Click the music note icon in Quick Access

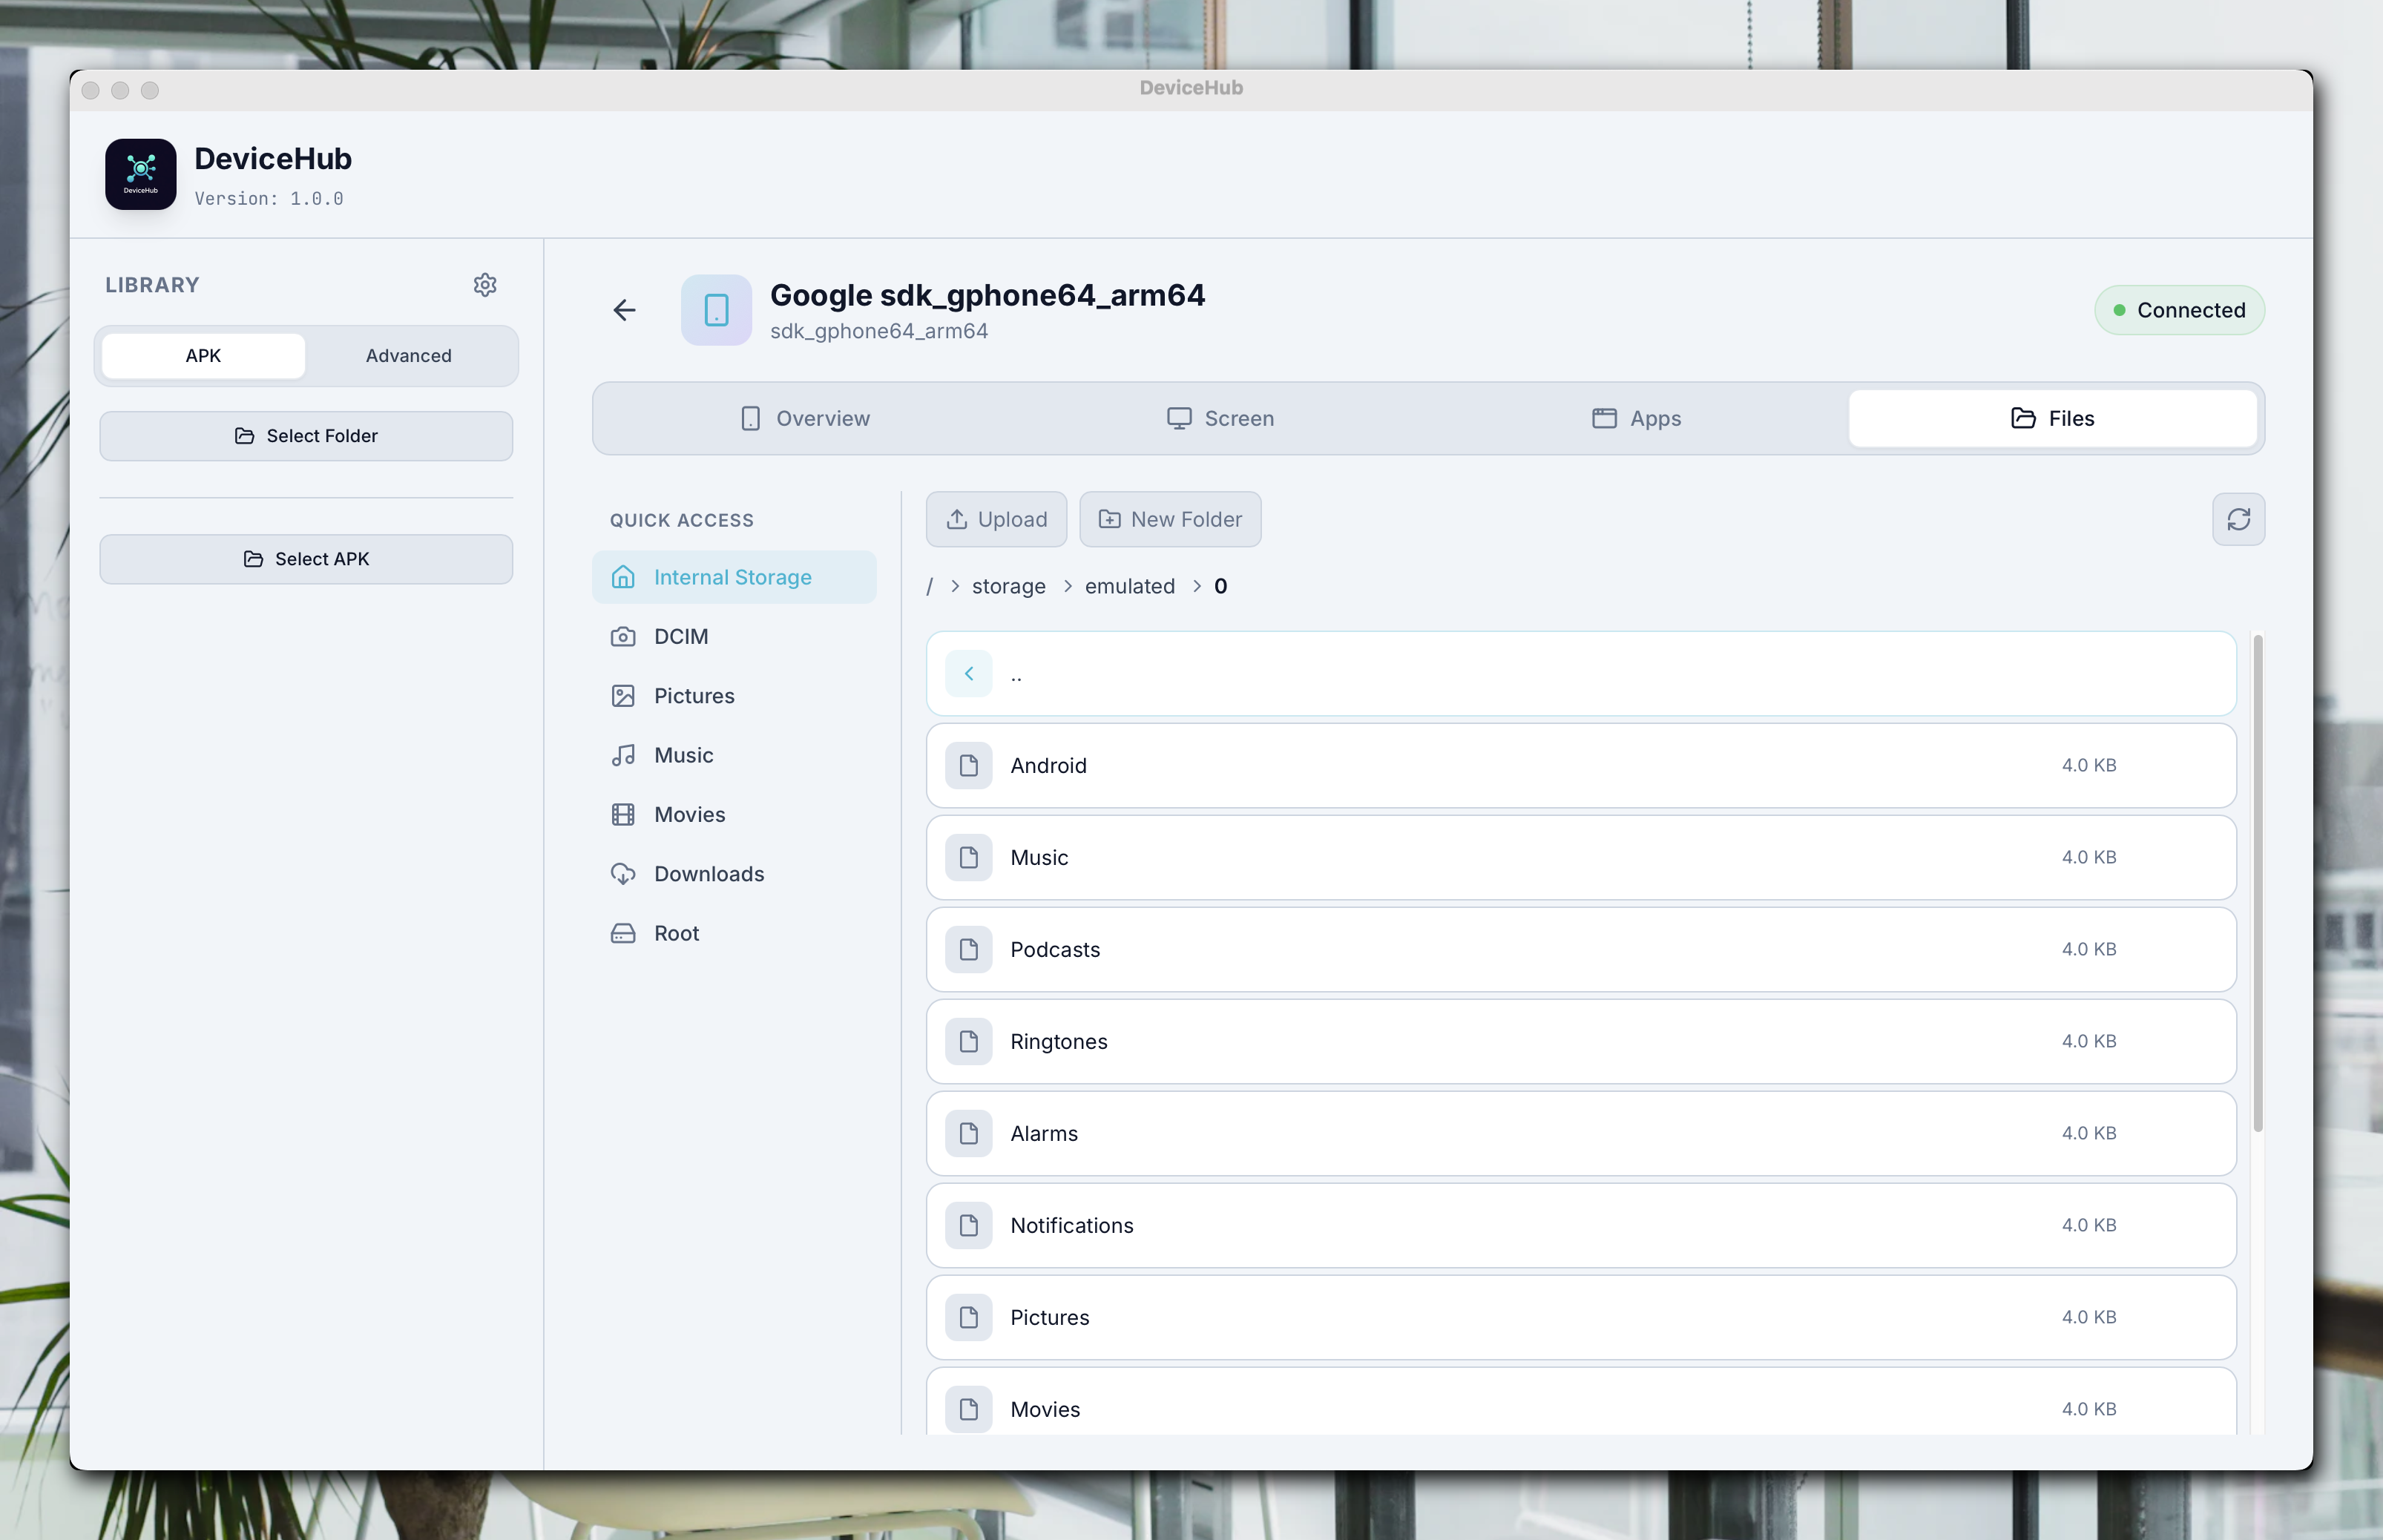pos(623,755)
